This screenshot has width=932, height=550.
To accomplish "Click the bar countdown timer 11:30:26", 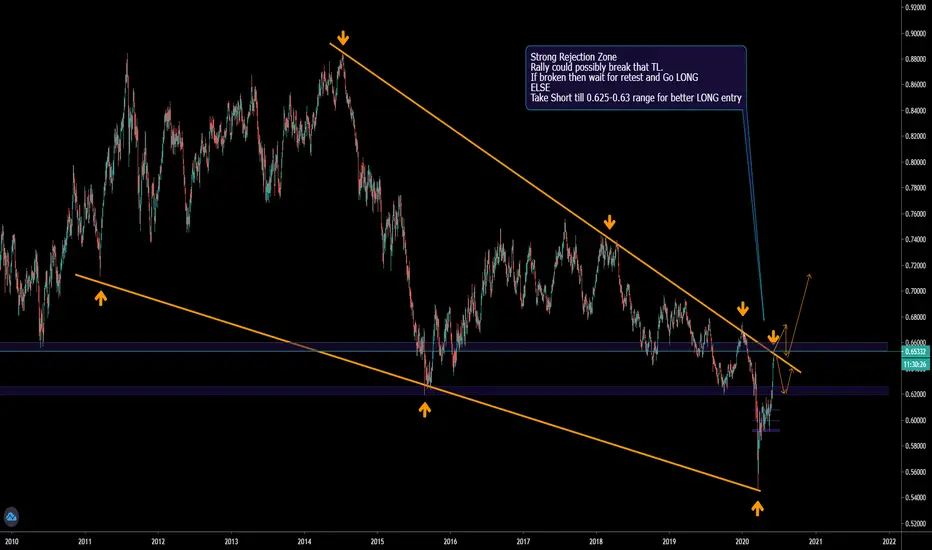I will (x=916, y=364).
